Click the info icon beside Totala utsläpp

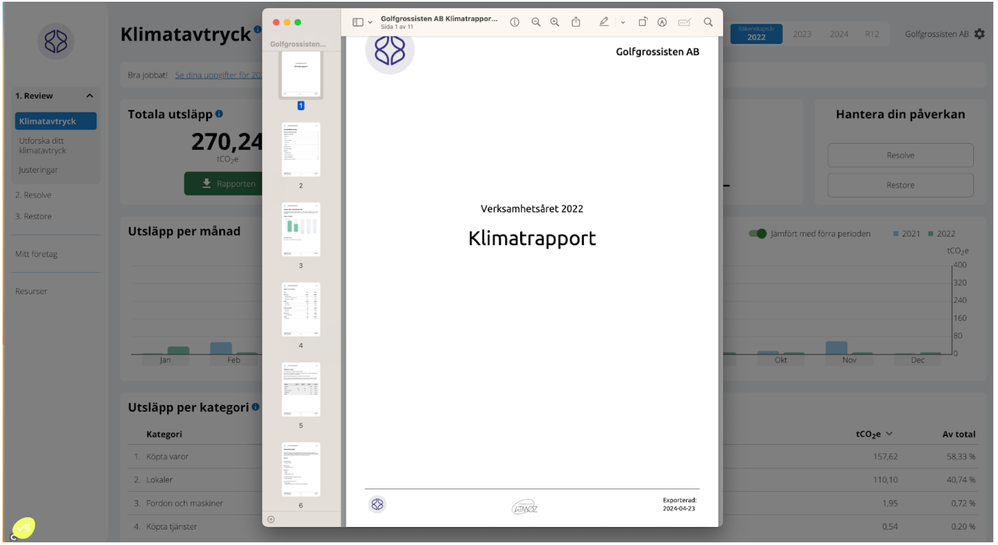(x=219, y=114)
